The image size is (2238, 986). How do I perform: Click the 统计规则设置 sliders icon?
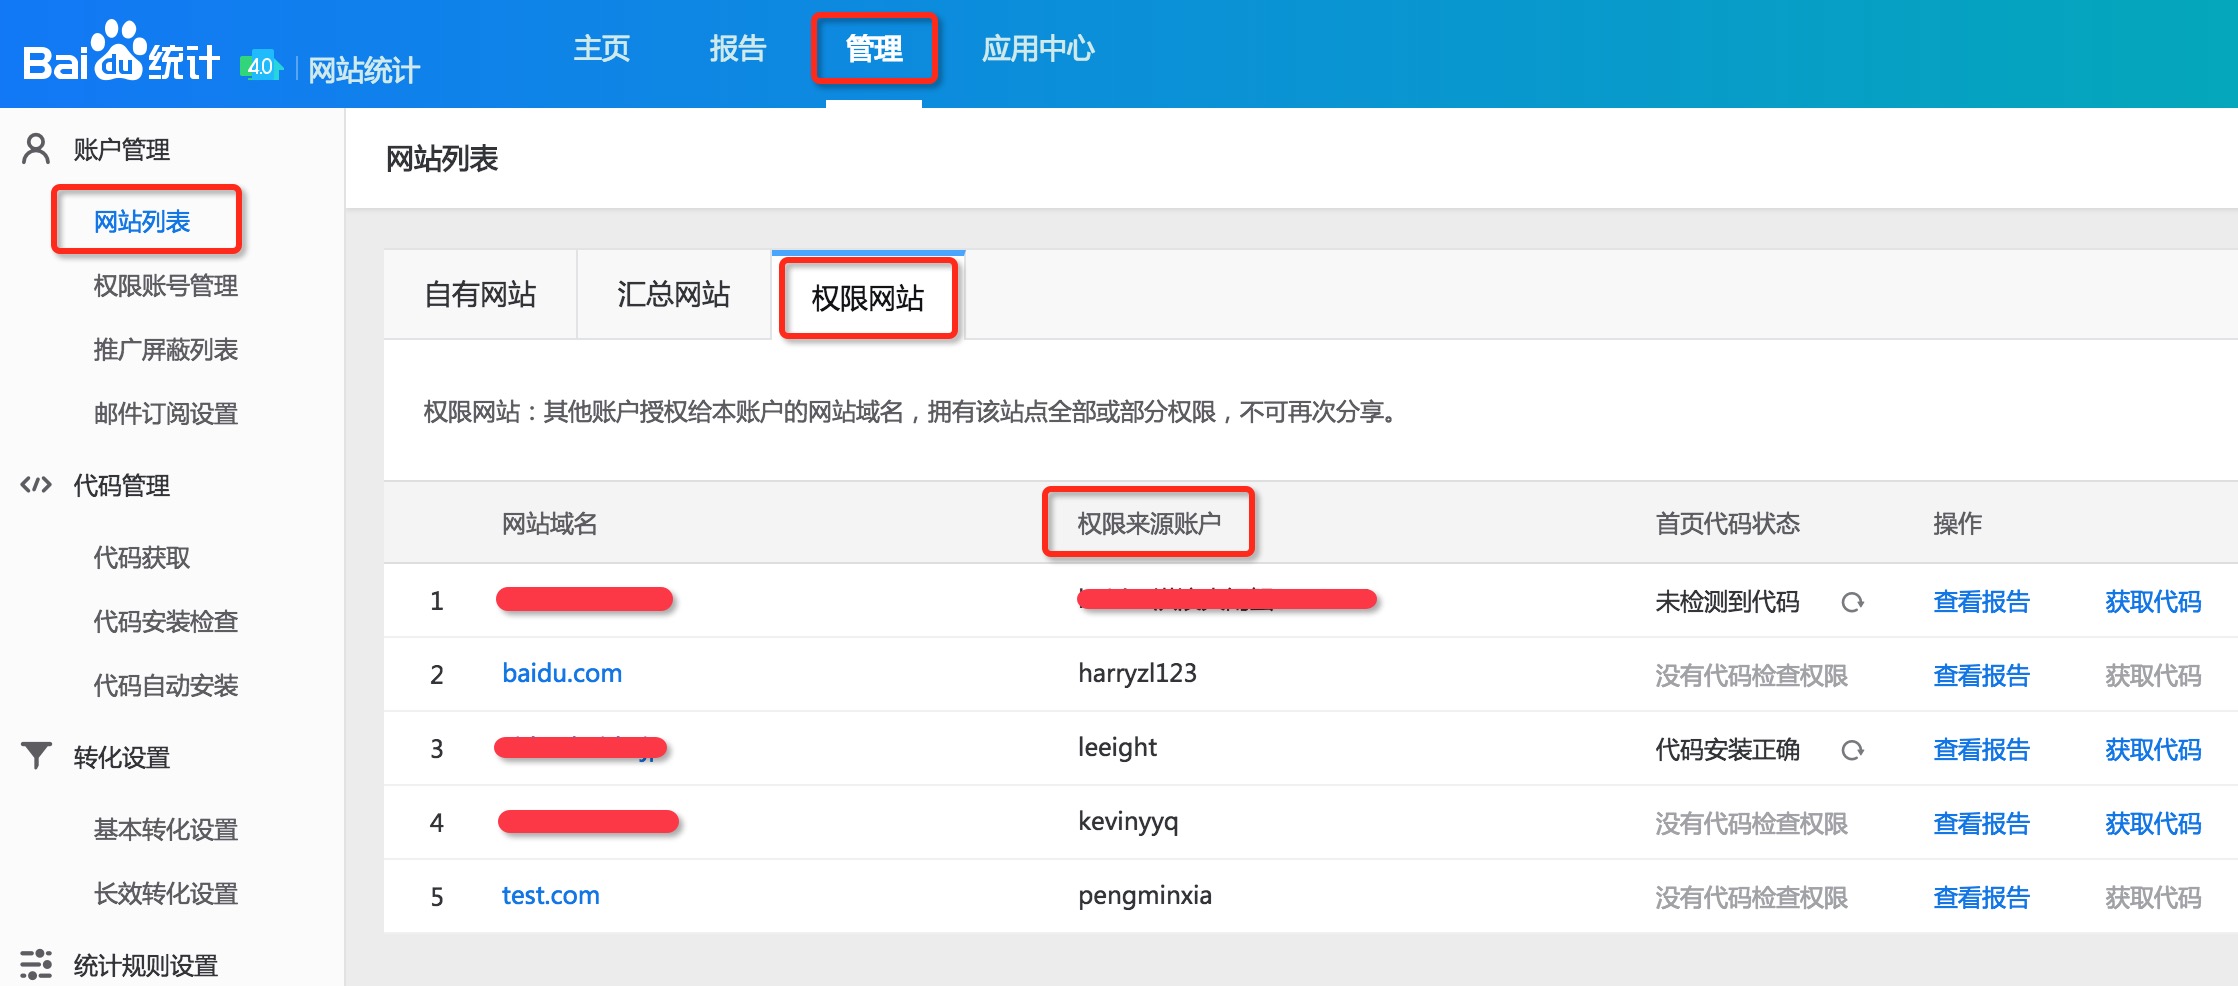pos(36,964)
